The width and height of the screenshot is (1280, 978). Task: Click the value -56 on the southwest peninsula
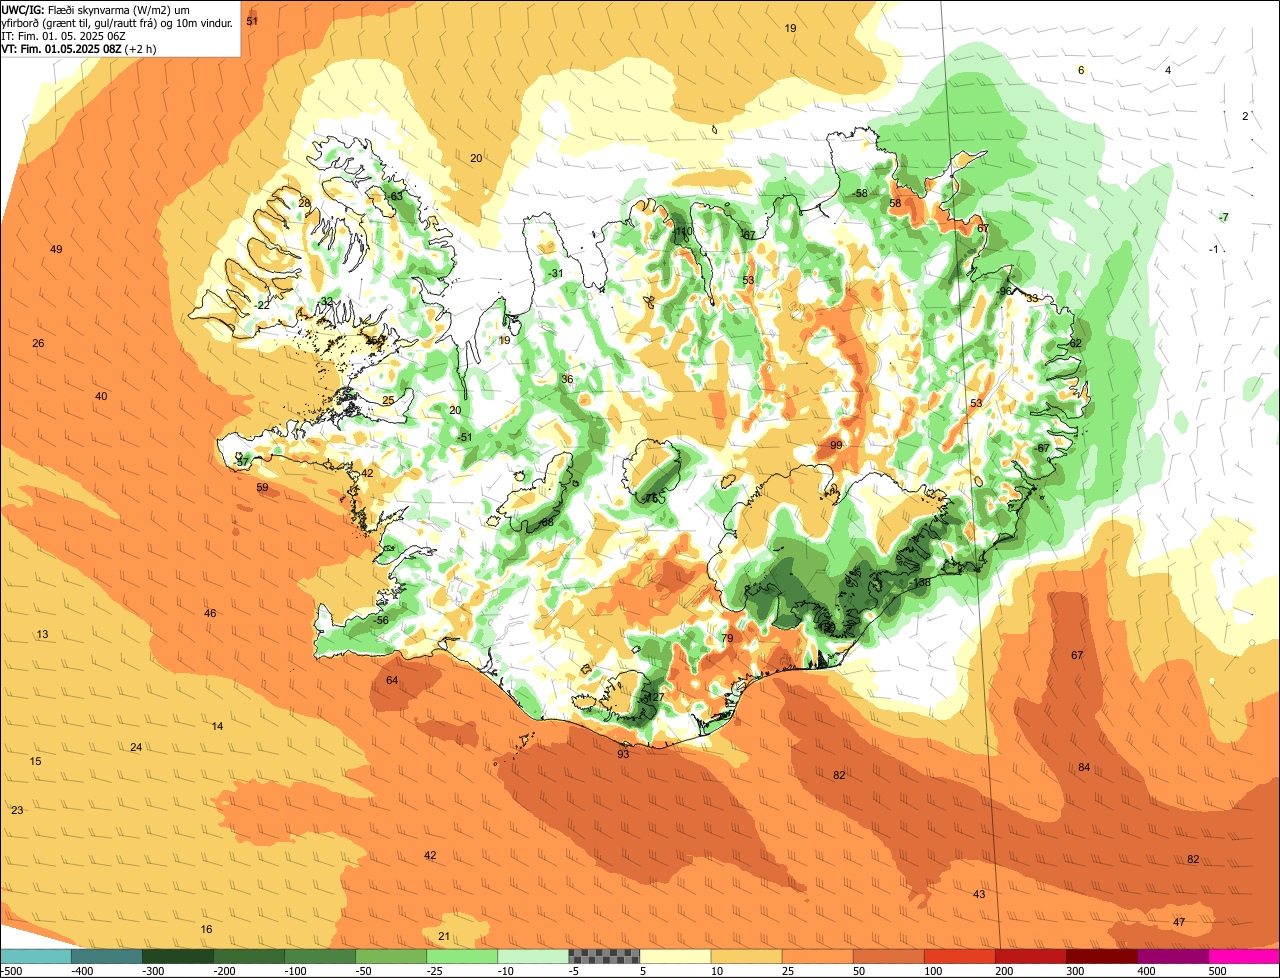380,620
